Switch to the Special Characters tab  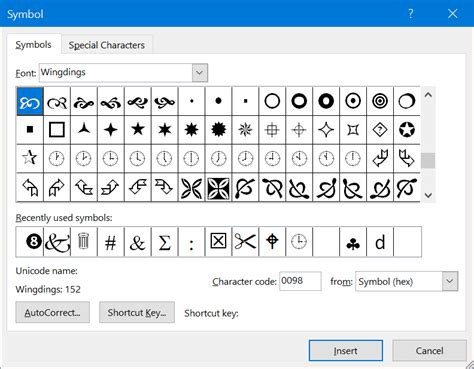click(107, 45)
